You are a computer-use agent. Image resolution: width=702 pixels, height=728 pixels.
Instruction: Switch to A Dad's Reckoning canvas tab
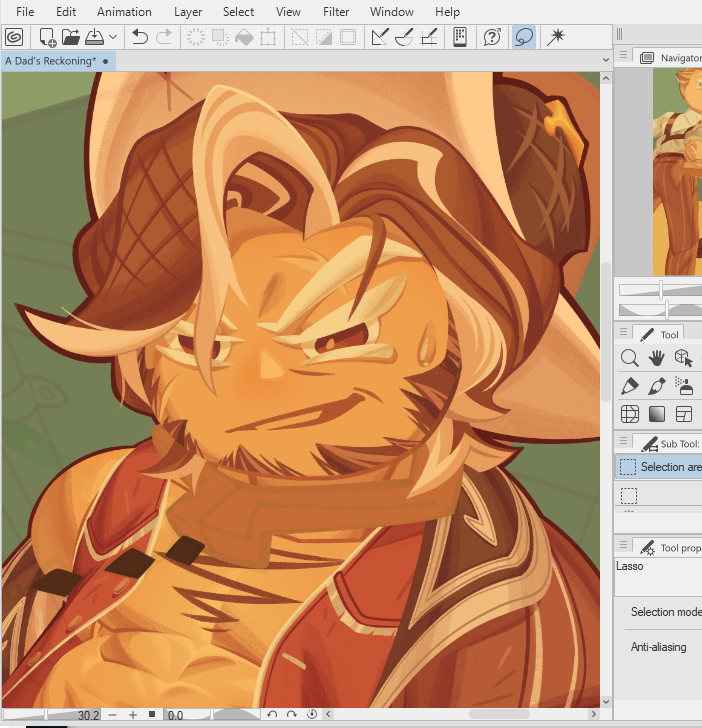click(x=58, y=61)
